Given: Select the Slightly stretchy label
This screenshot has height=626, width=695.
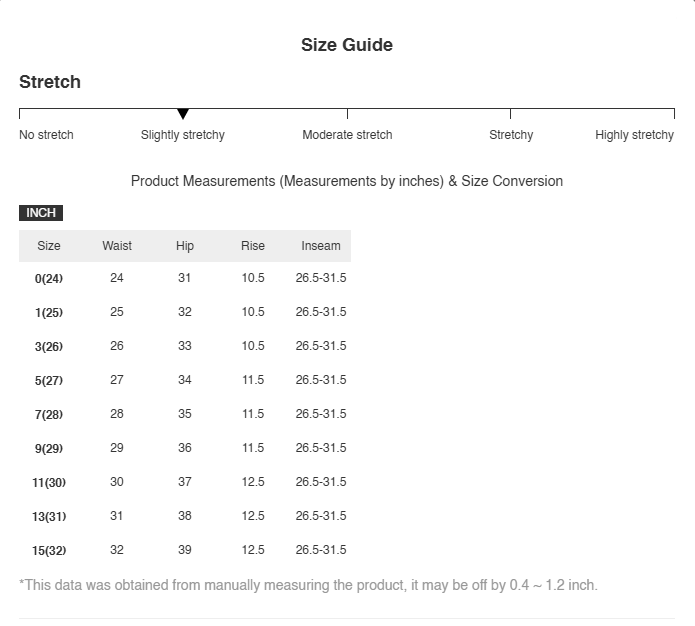Looking at the screenshot, I should (x=183, y=135).
